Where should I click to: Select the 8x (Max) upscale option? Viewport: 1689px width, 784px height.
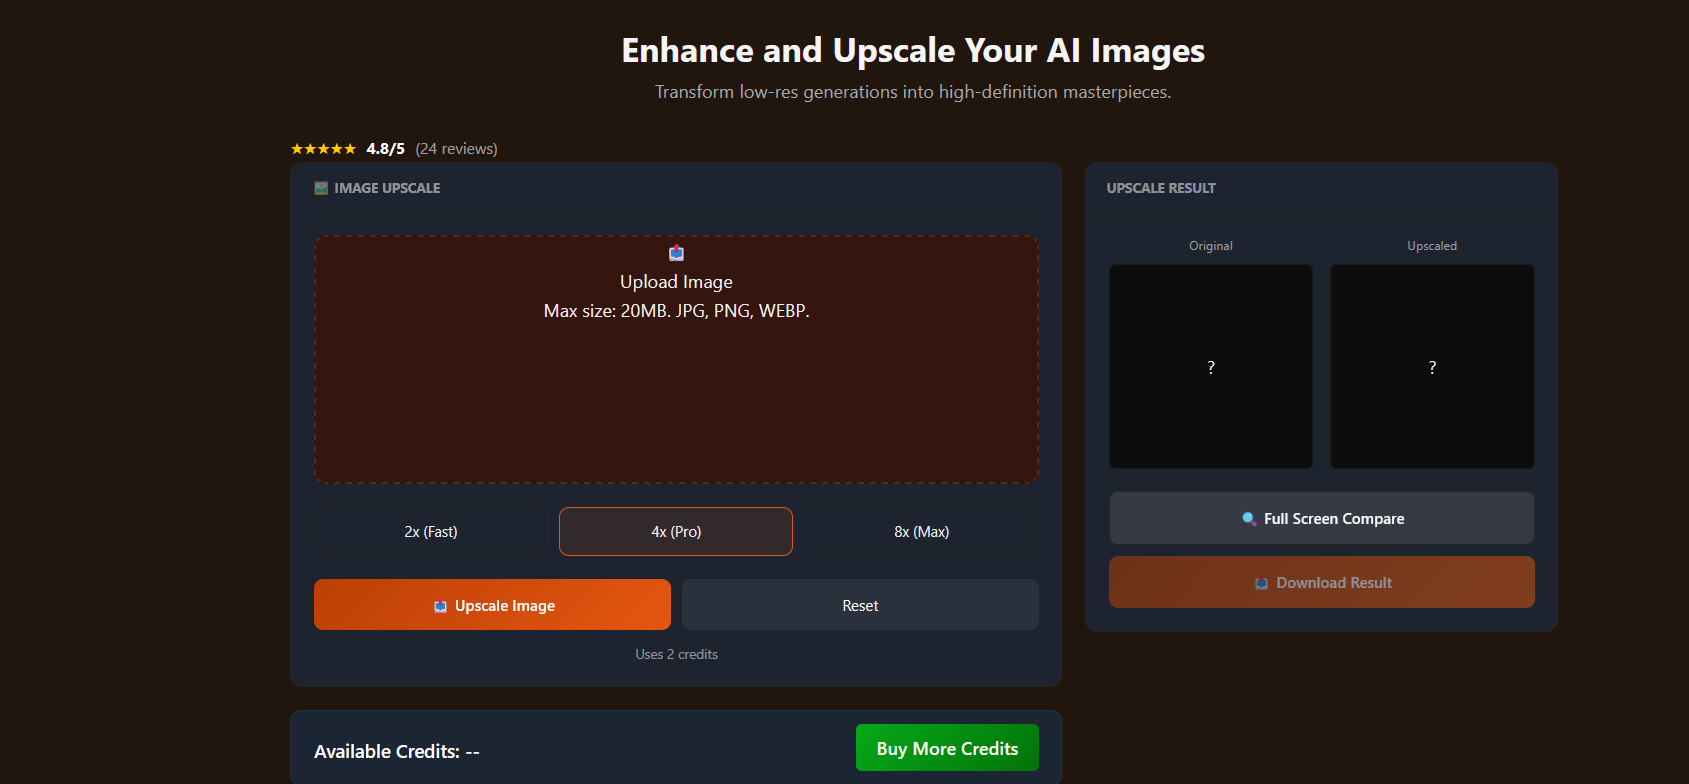pos(922,532)
